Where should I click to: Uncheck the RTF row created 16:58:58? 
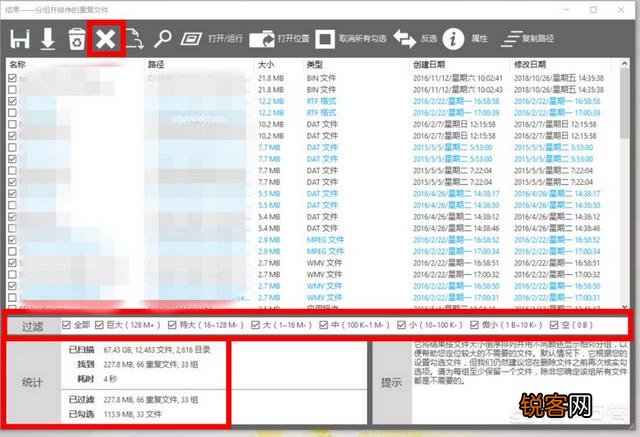pyautogui.click(x=12, y=101)
